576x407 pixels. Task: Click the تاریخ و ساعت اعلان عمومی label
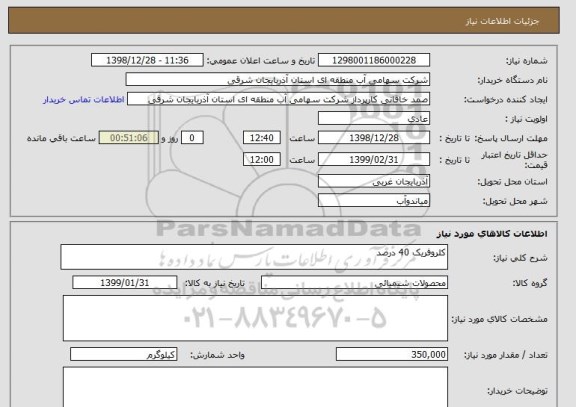(261, 61)
